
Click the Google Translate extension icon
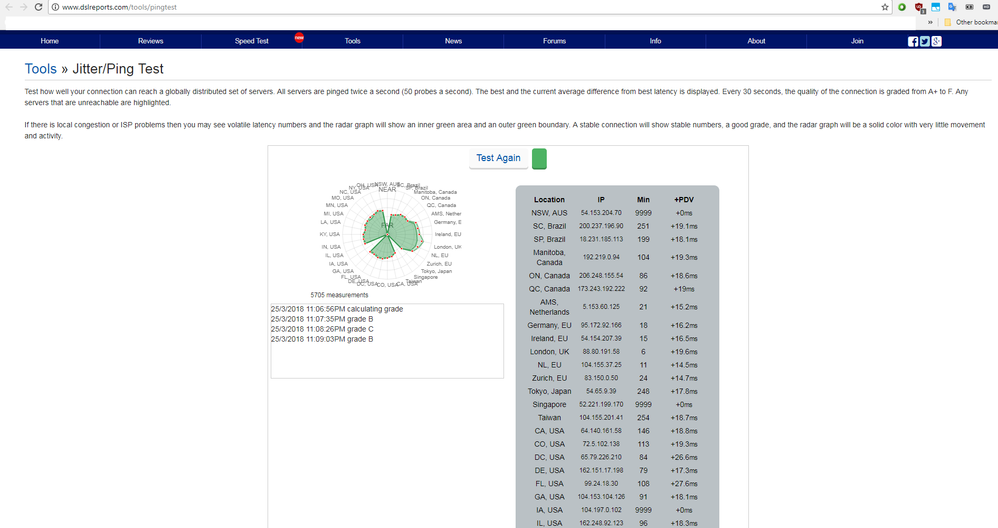(x=953, y=7)
